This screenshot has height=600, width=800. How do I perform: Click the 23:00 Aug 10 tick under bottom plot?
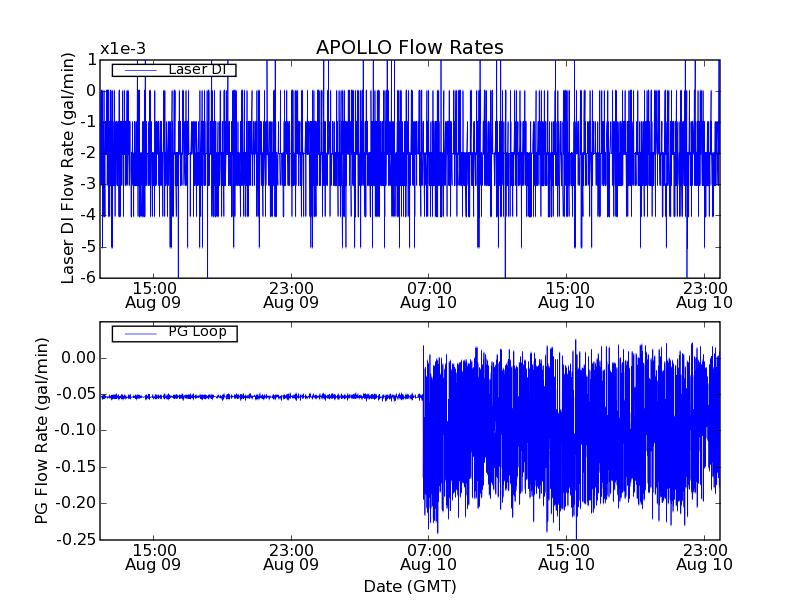[705, 556]
